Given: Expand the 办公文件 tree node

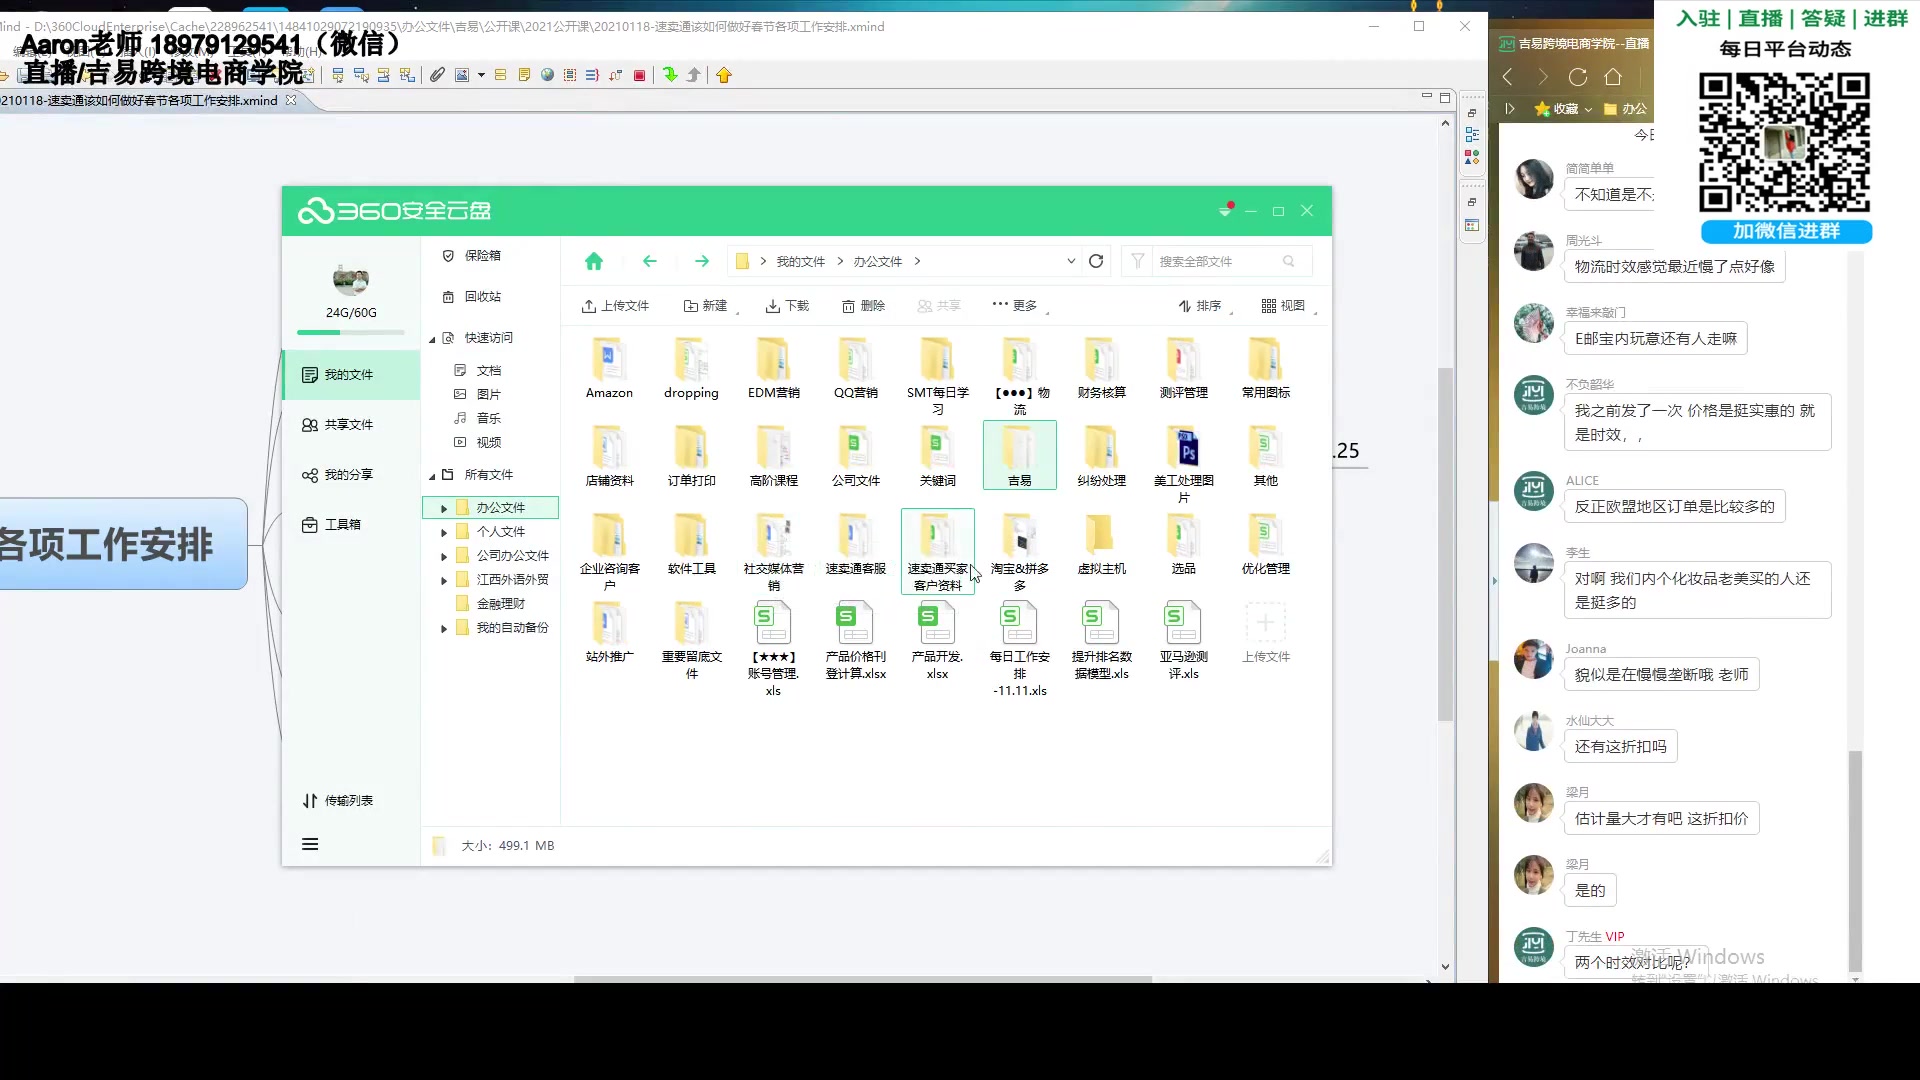Looking at the screenshot, I should pyautogui.click(x=444, y=508).
